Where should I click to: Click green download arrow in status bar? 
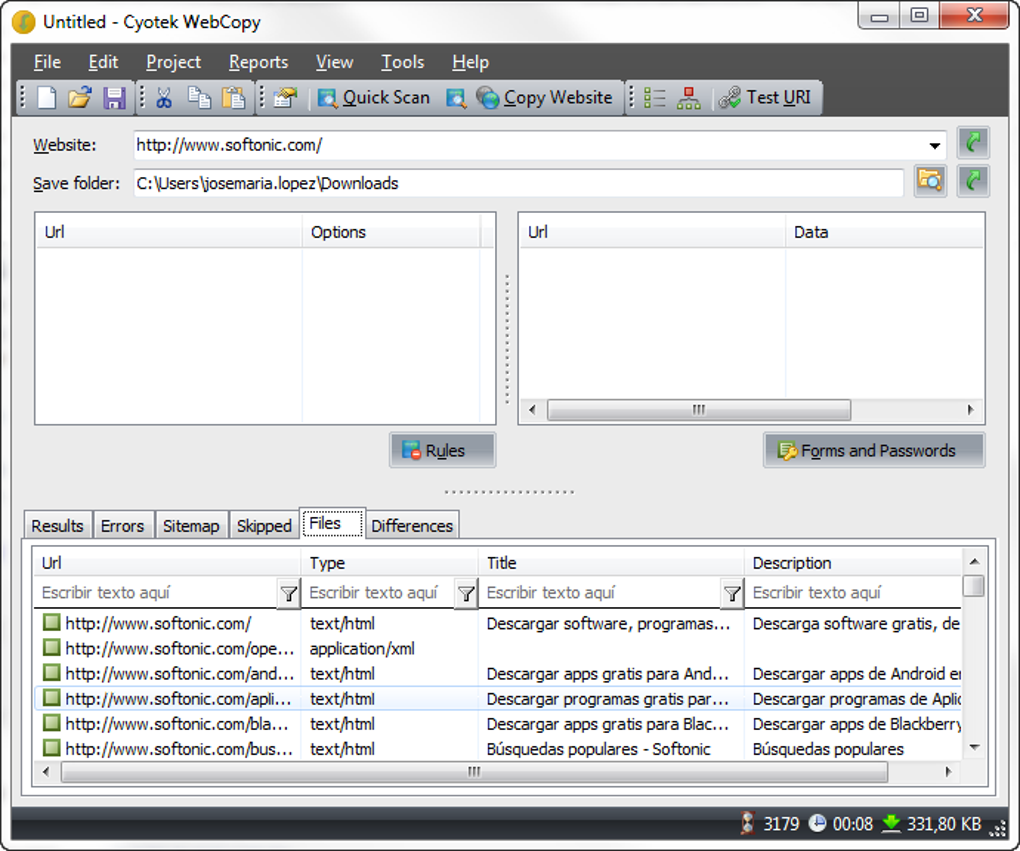click(x=891, y=823)
